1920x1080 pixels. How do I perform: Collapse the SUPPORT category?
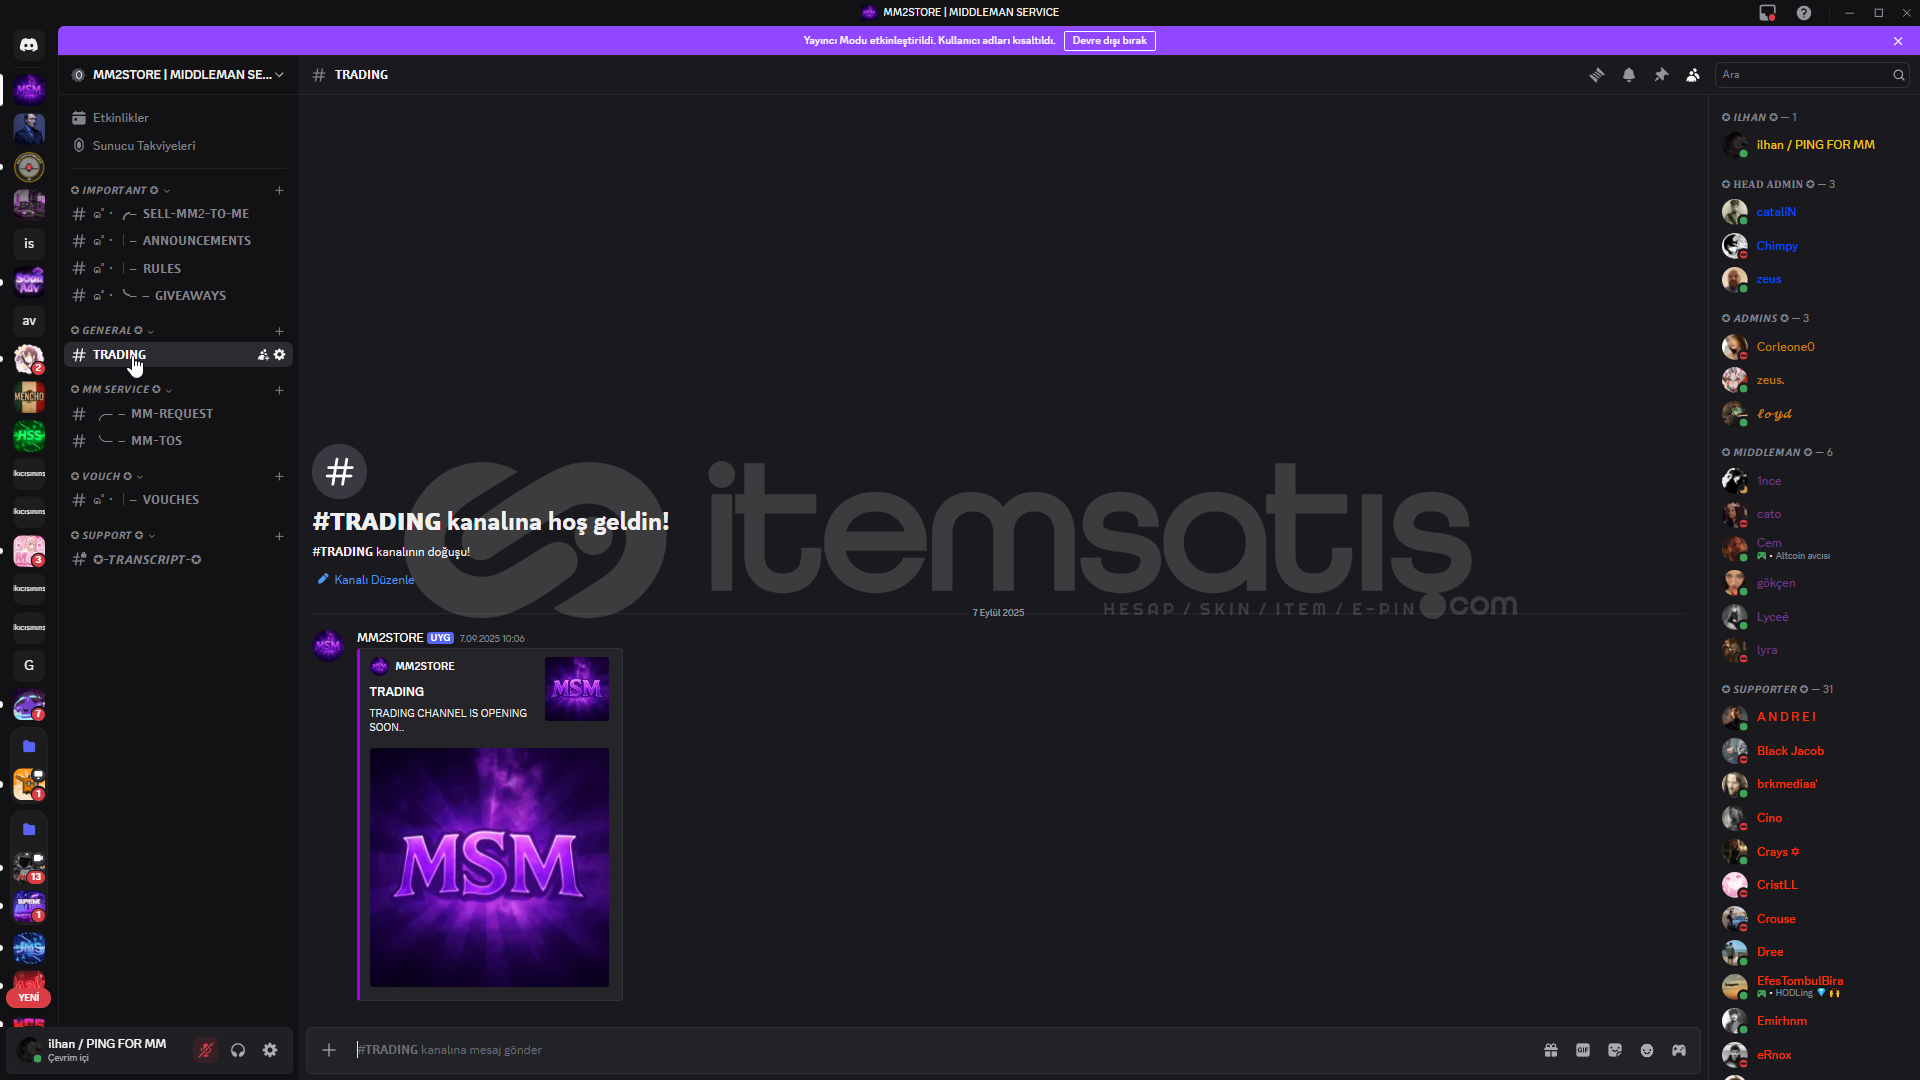pos(112,536)
